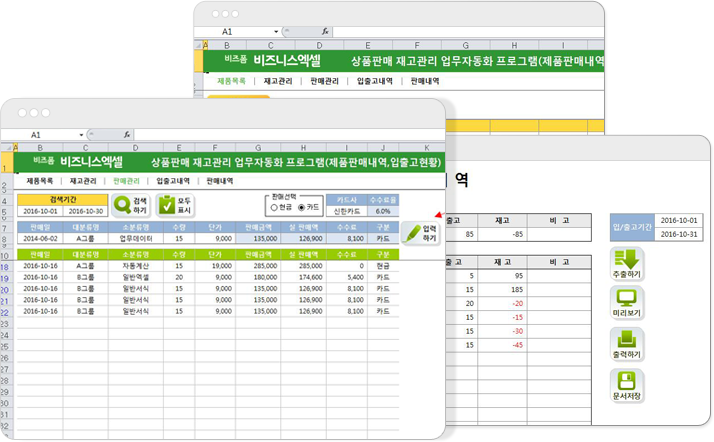The height and width of the screenshot is (442, 714).
Task: Open the 제품목록 tab in front window
Action: [x=39, y=181]
